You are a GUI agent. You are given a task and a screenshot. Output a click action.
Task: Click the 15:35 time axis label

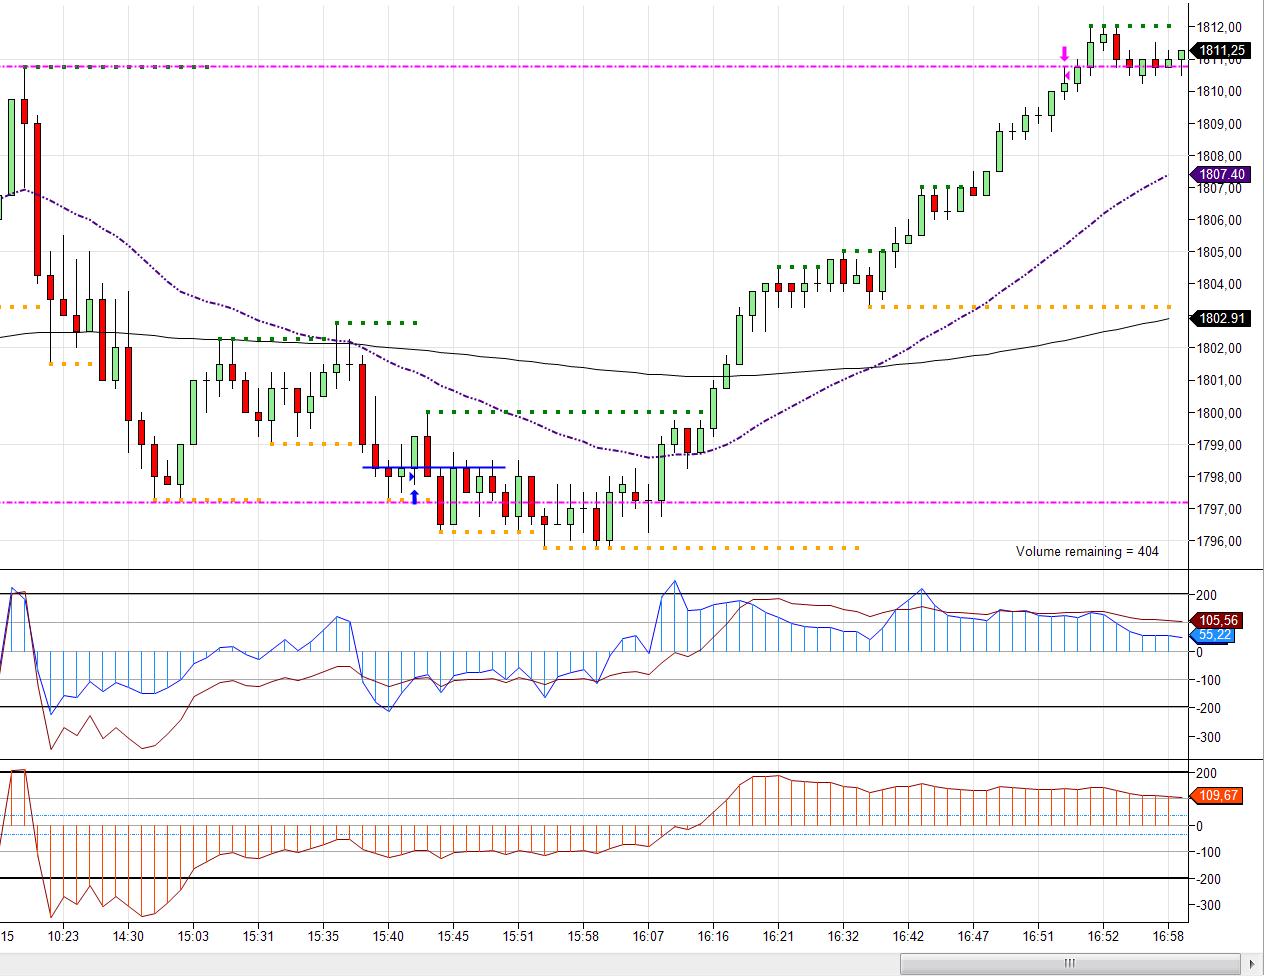323,937
